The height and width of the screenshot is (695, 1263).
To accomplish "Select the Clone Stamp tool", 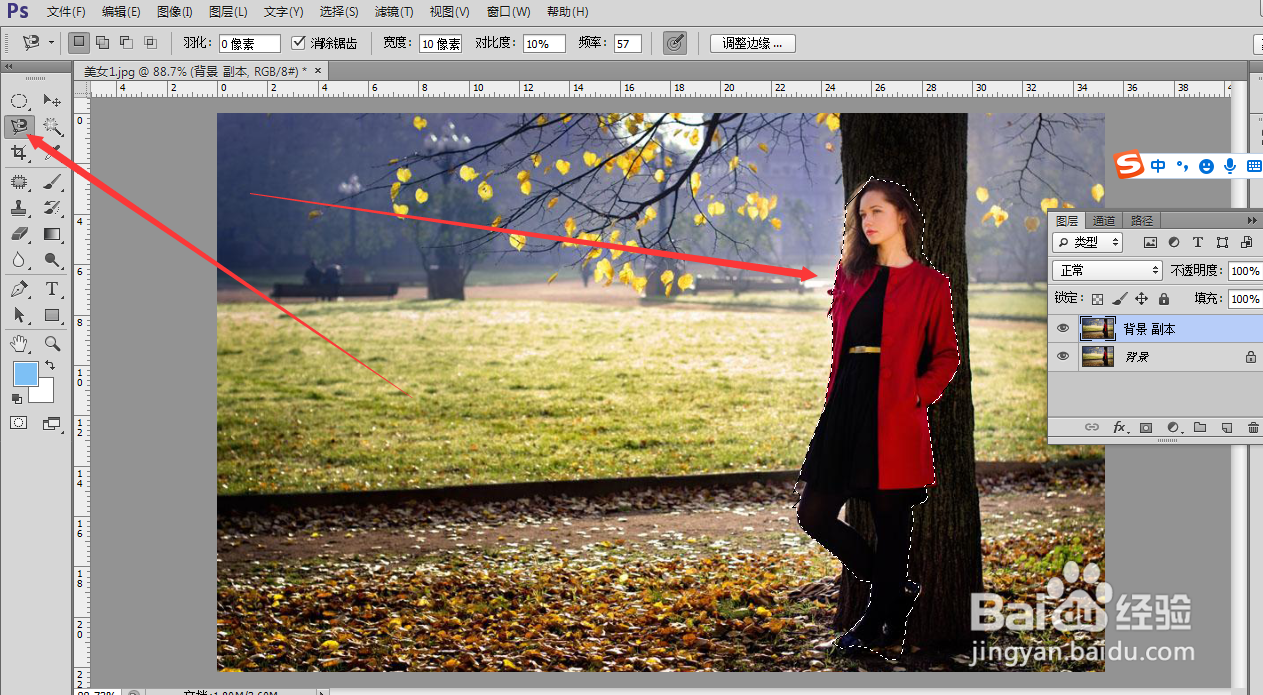I will click(x=19, y=208).
